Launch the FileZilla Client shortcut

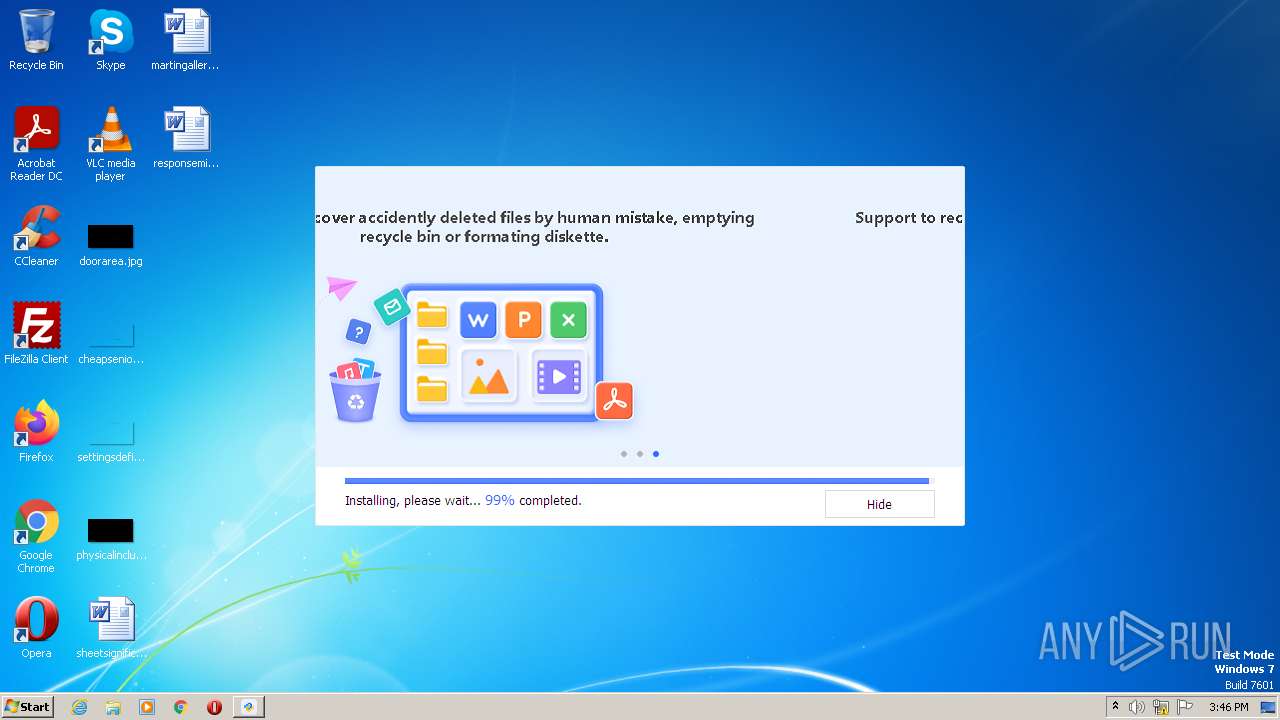pyautogui.click(x=36, y=333)
